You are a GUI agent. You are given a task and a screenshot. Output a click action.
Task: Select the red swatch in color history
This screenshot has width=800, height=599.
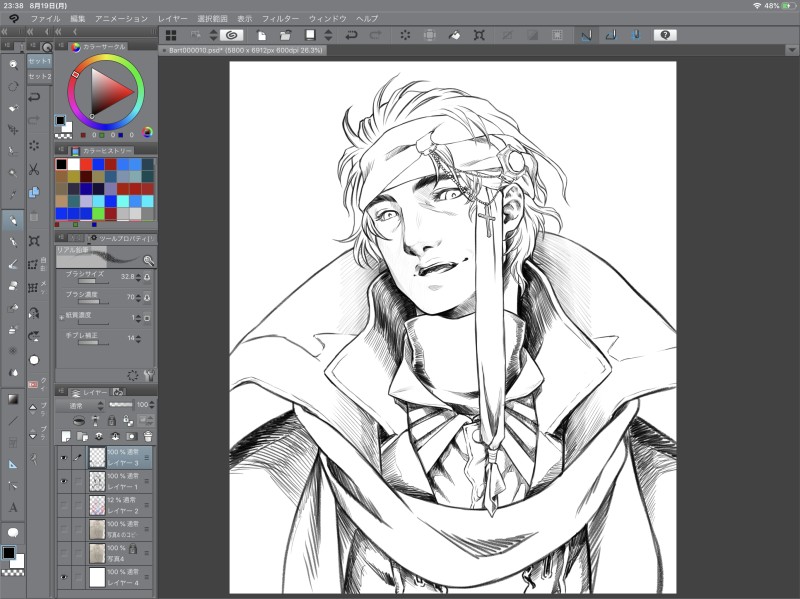pyautogui.click(x=87, y=164)
